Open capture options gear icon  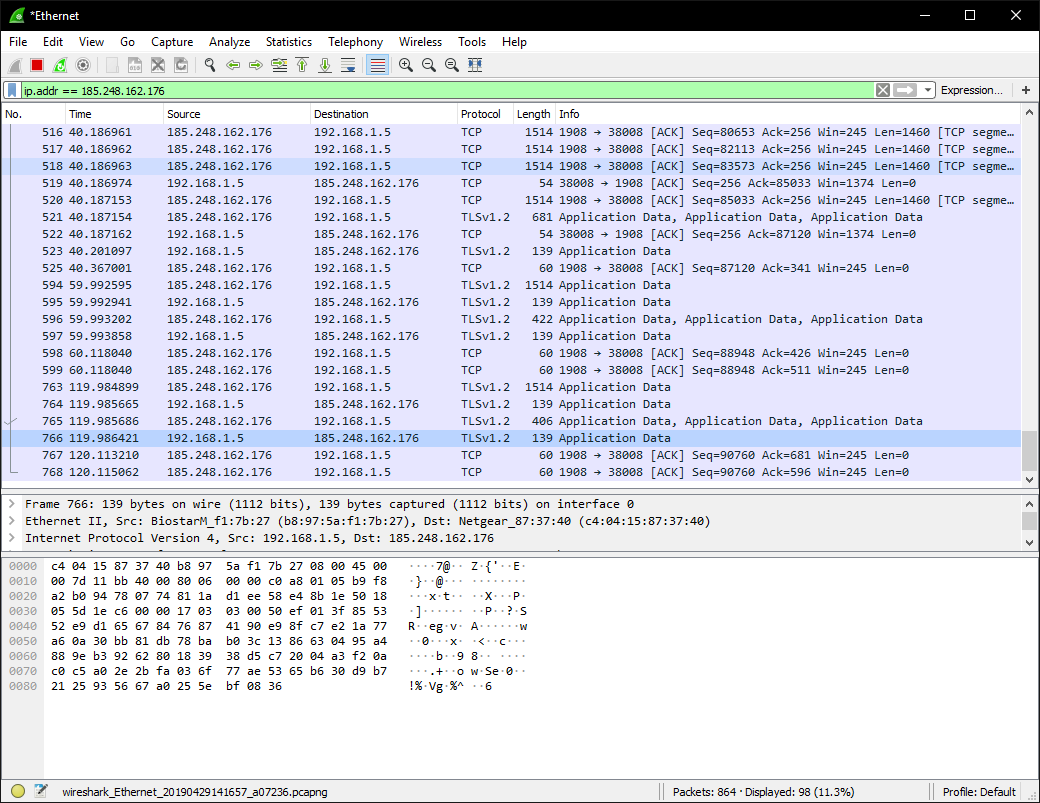click(83, 65)
